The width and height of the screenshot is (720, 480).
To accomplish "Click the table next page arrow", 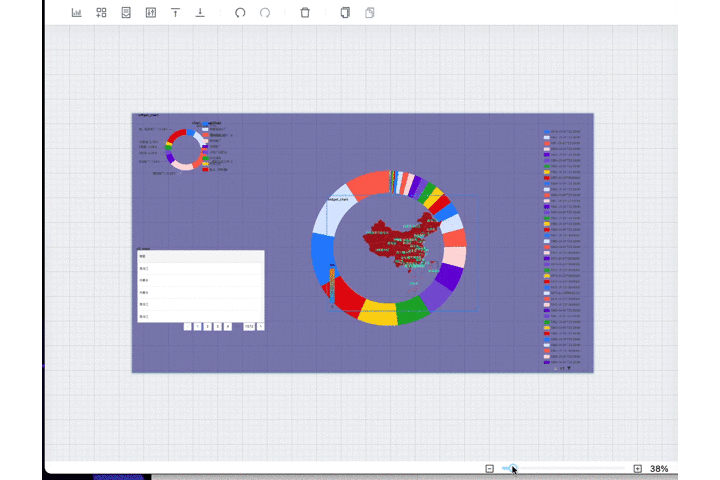I will pyautogui.click(x=260, y=327).
